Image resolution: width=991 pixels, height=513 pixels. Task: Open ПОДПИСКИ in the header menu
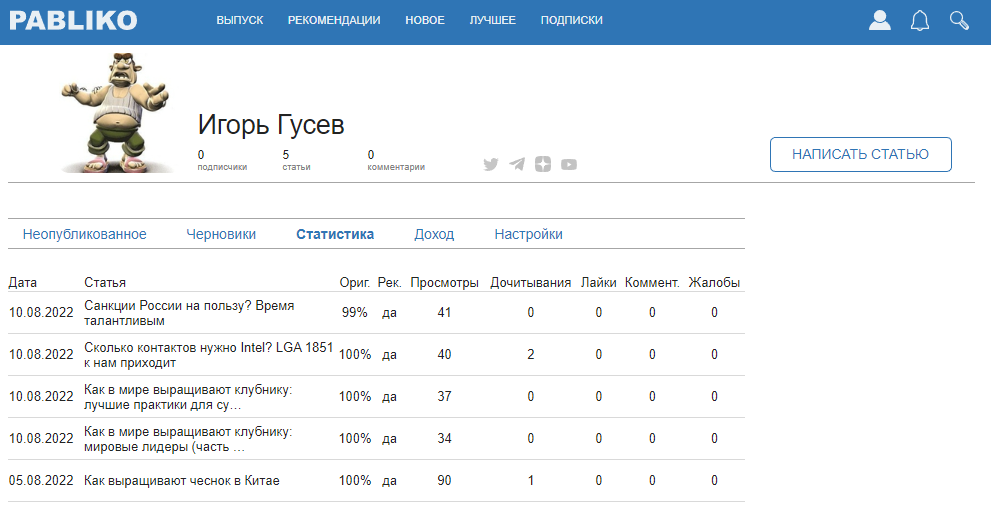tap(571, 20)
